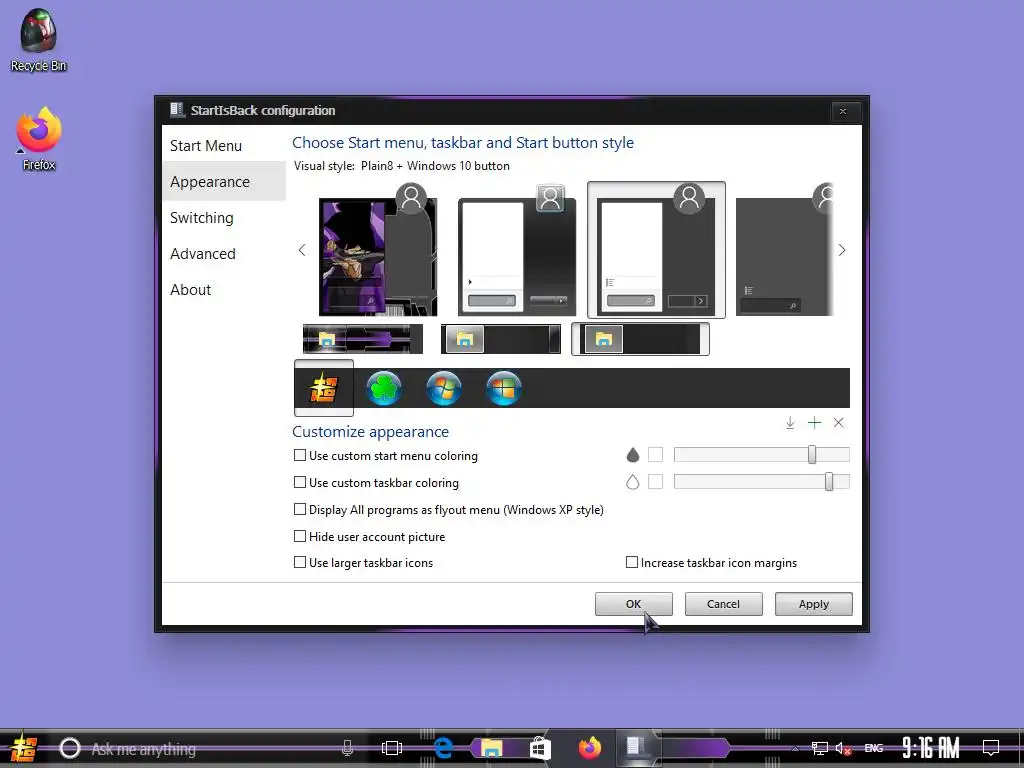Click the microphone icon in search box
1024x768 pixels.
[347, 748]
